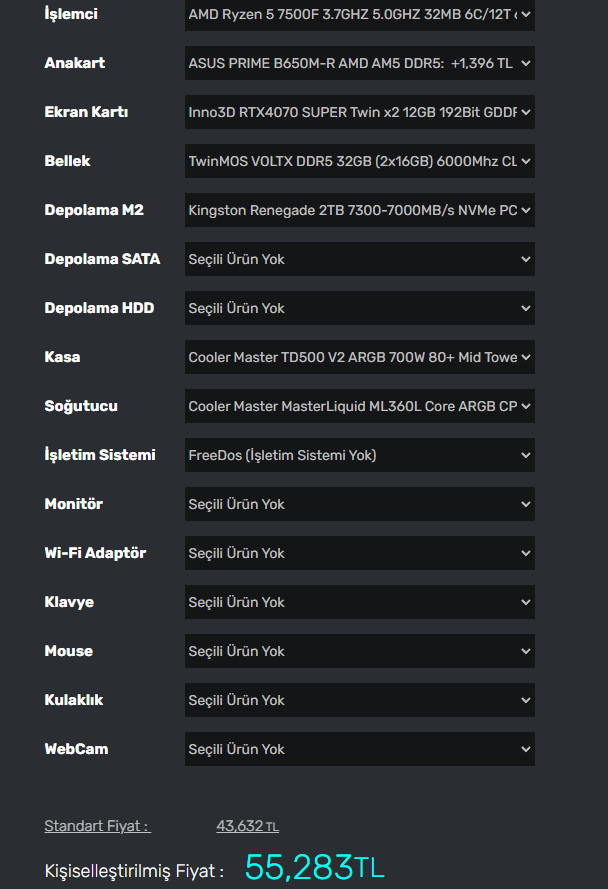Viewport: 608px width, 889px height.
Task: Open the İşlemci processor dropdown
Action: tap(359, 14)
